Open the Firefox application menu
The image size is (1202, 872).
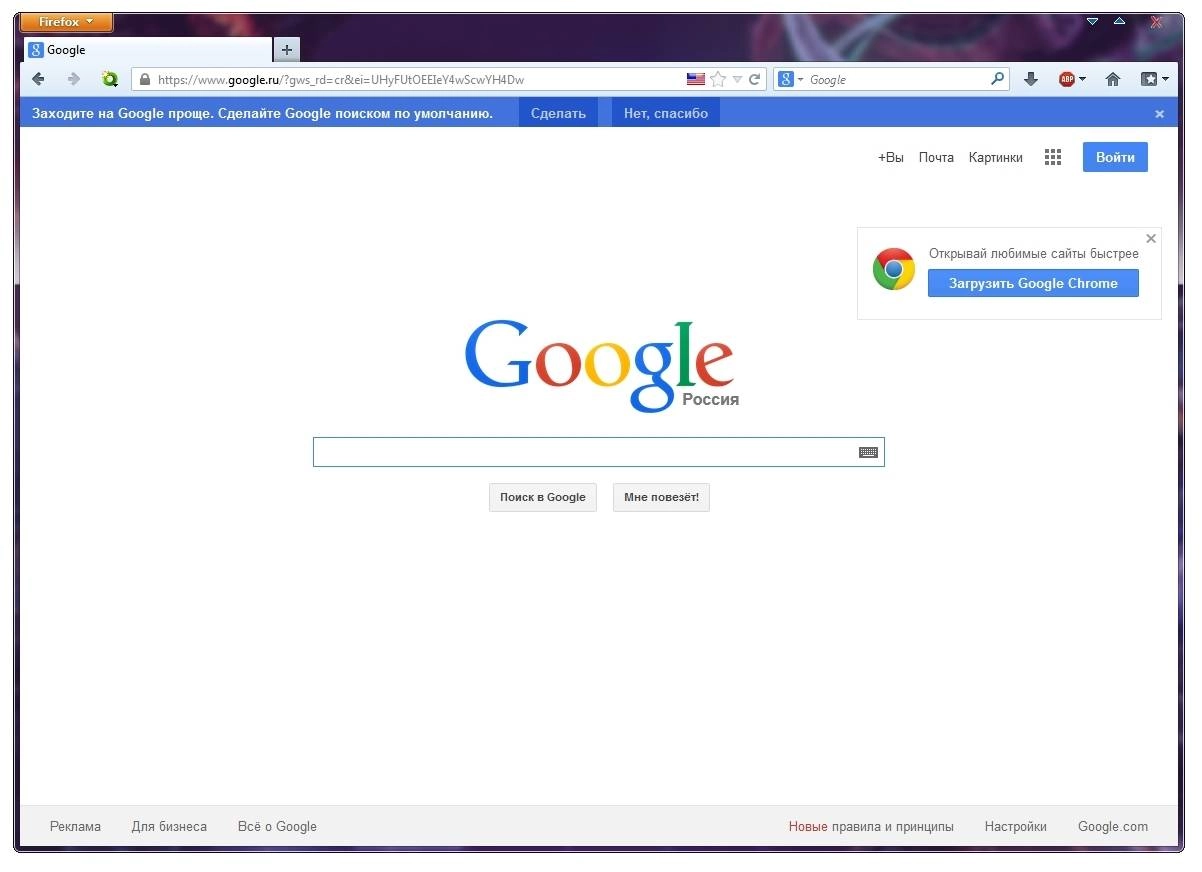pos(67,22)
